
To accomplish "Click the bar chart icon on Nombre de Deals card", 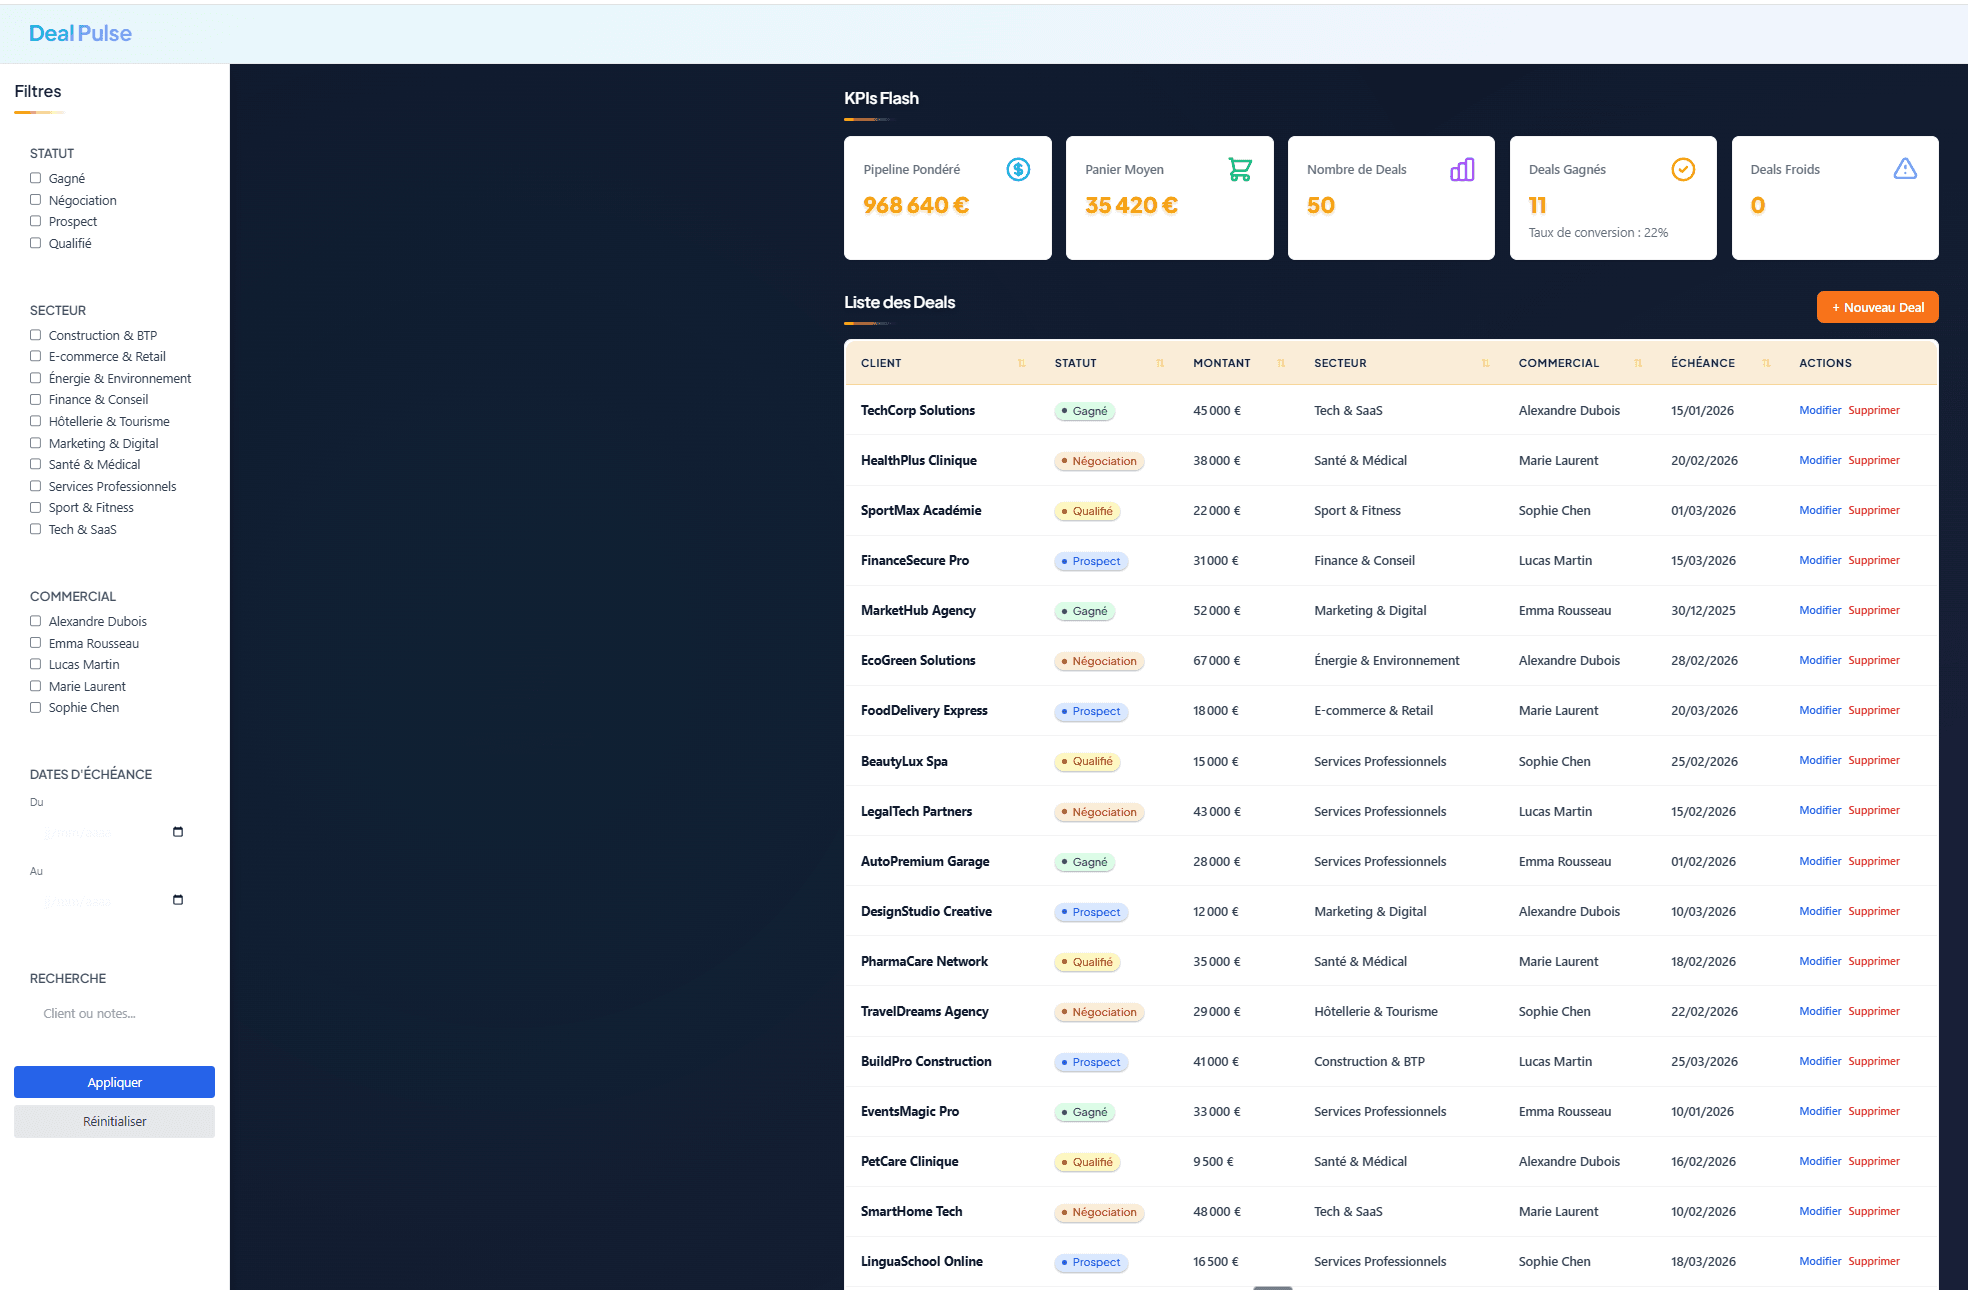I will pos(1461,169).
